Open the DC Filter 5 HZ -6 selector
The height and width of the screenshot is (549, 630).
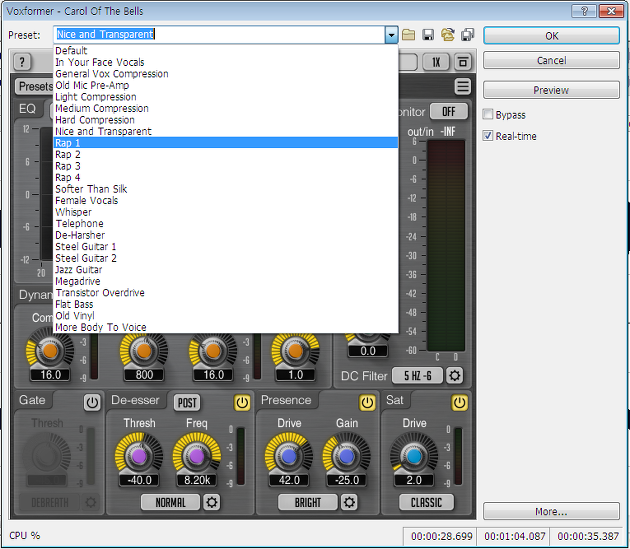point(417,376)
